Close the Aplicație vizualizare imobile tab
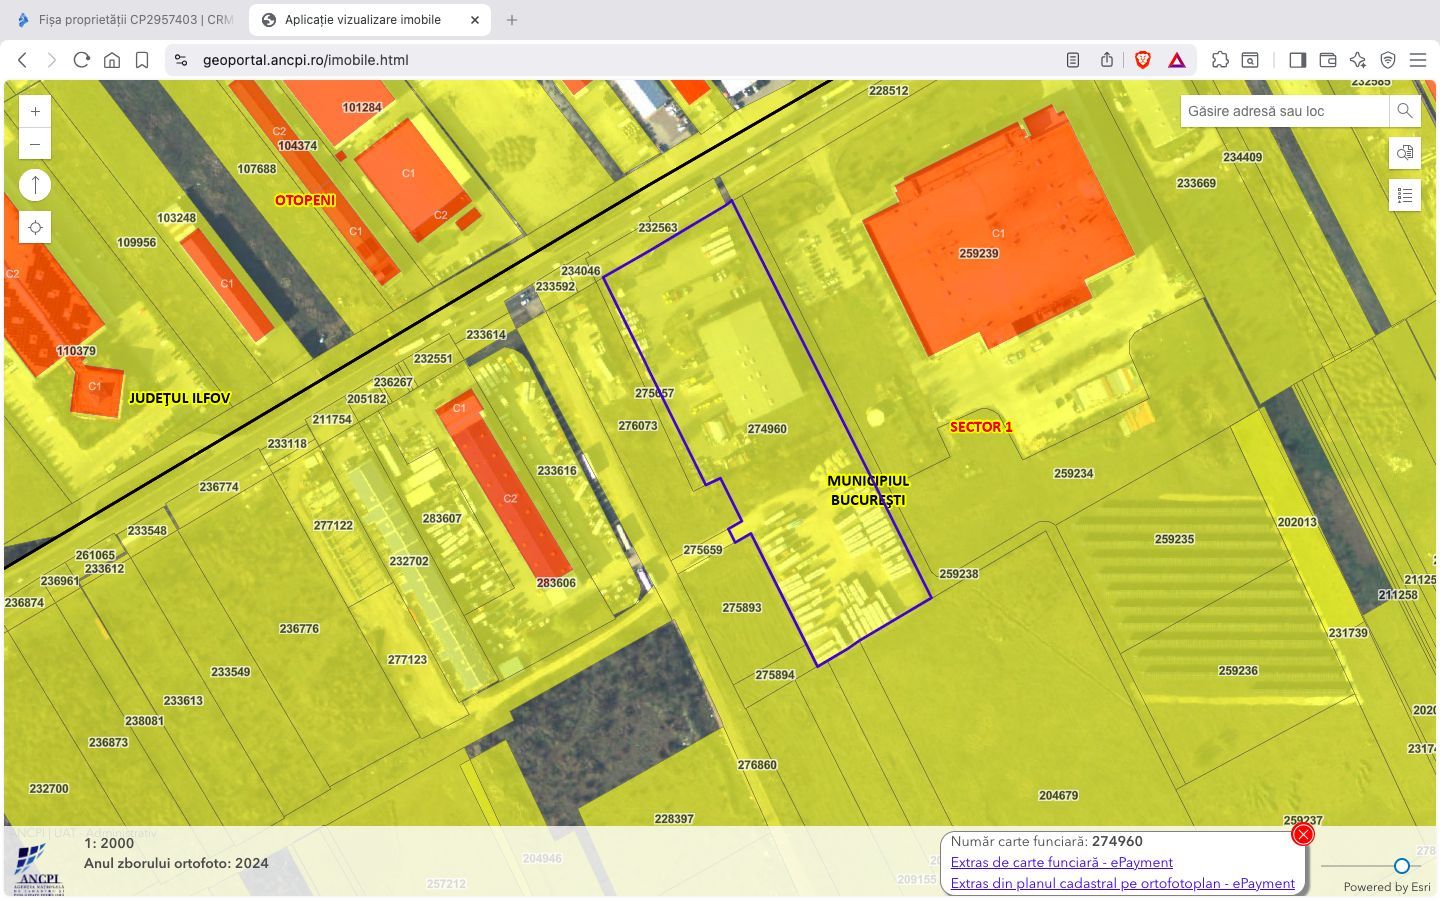 tap(475, 20)
